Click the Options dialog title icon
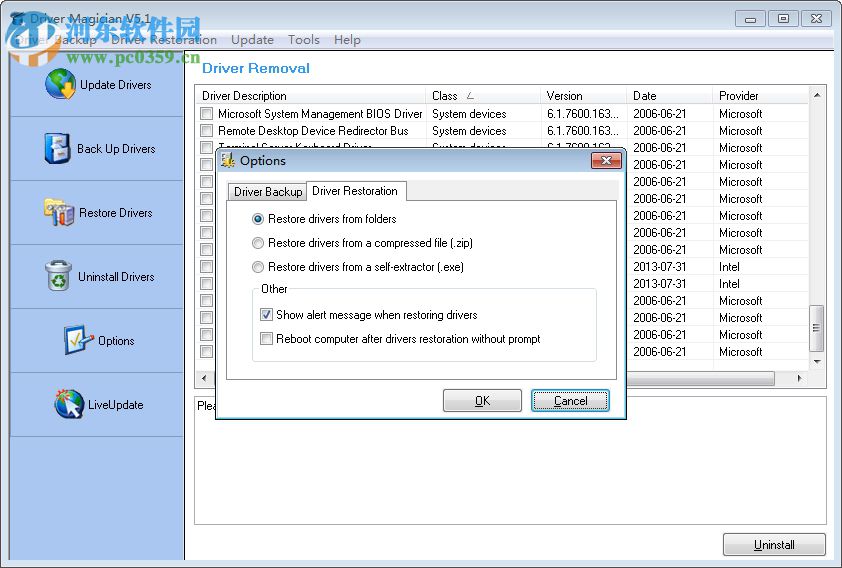The width and height of the screenshot is (842, 568). pos(228,160)
